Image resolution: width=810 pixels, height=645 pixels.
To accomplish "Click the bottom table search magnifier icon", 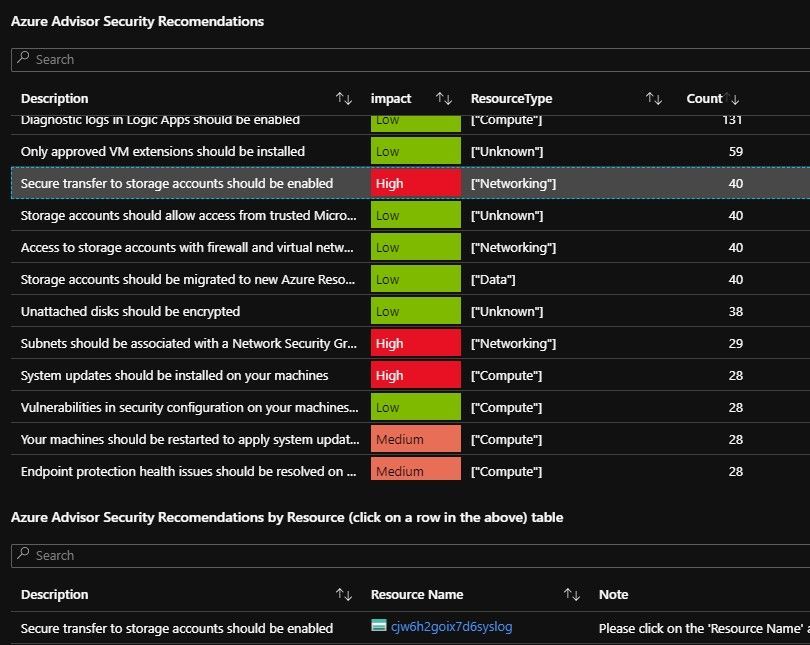I will (x=23, y=554).
